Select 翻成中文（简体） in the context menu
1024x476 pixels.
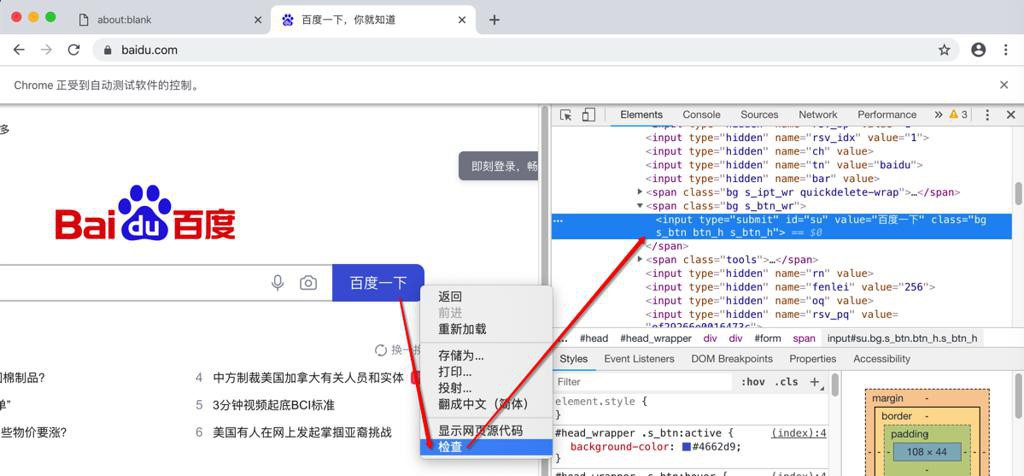tap(486, 404)
